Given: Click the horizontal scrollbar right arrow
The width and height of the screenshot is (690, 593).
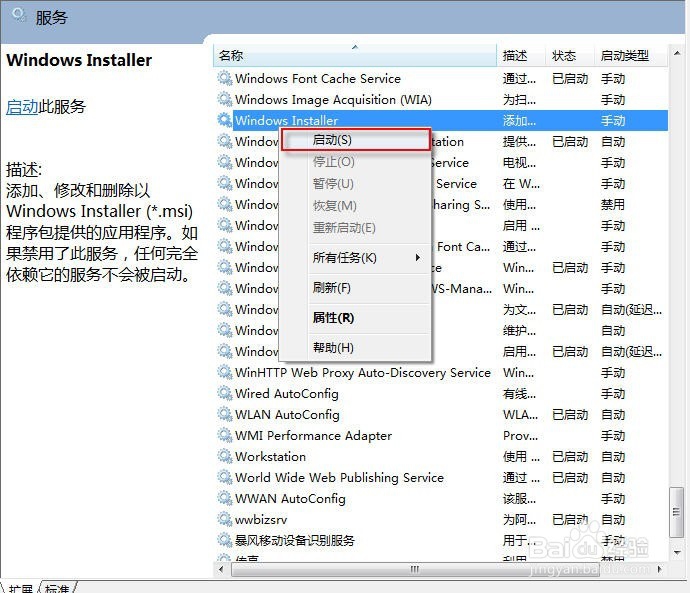Looking at the screenshot, I should (660, 569).
